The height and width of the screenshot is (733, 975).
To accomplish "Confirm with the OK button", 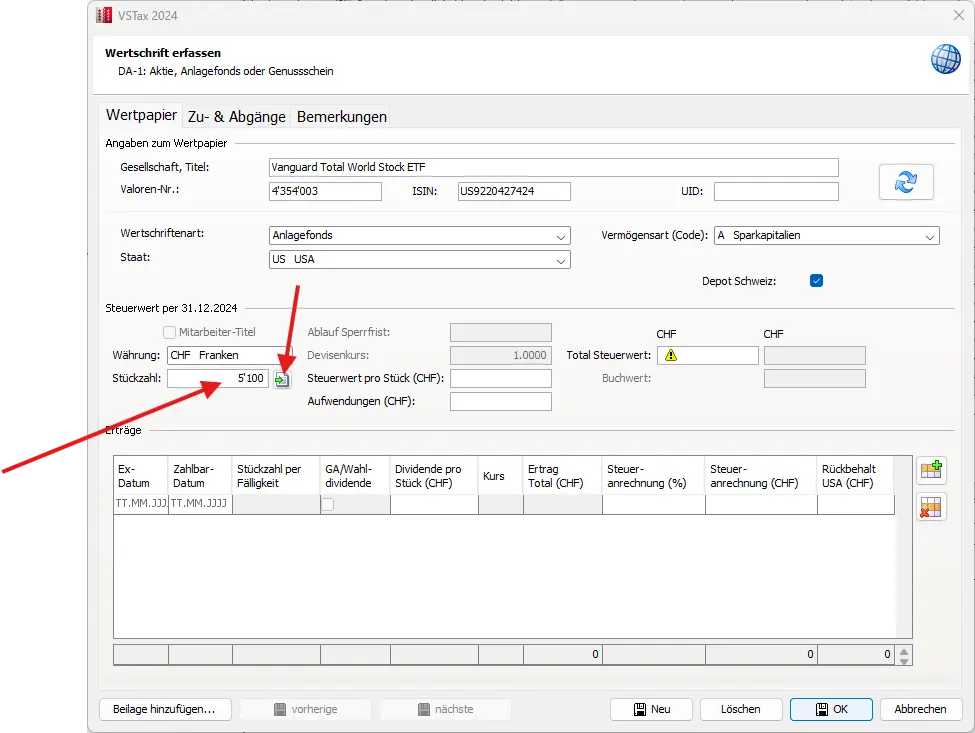I will coord(830,709).
